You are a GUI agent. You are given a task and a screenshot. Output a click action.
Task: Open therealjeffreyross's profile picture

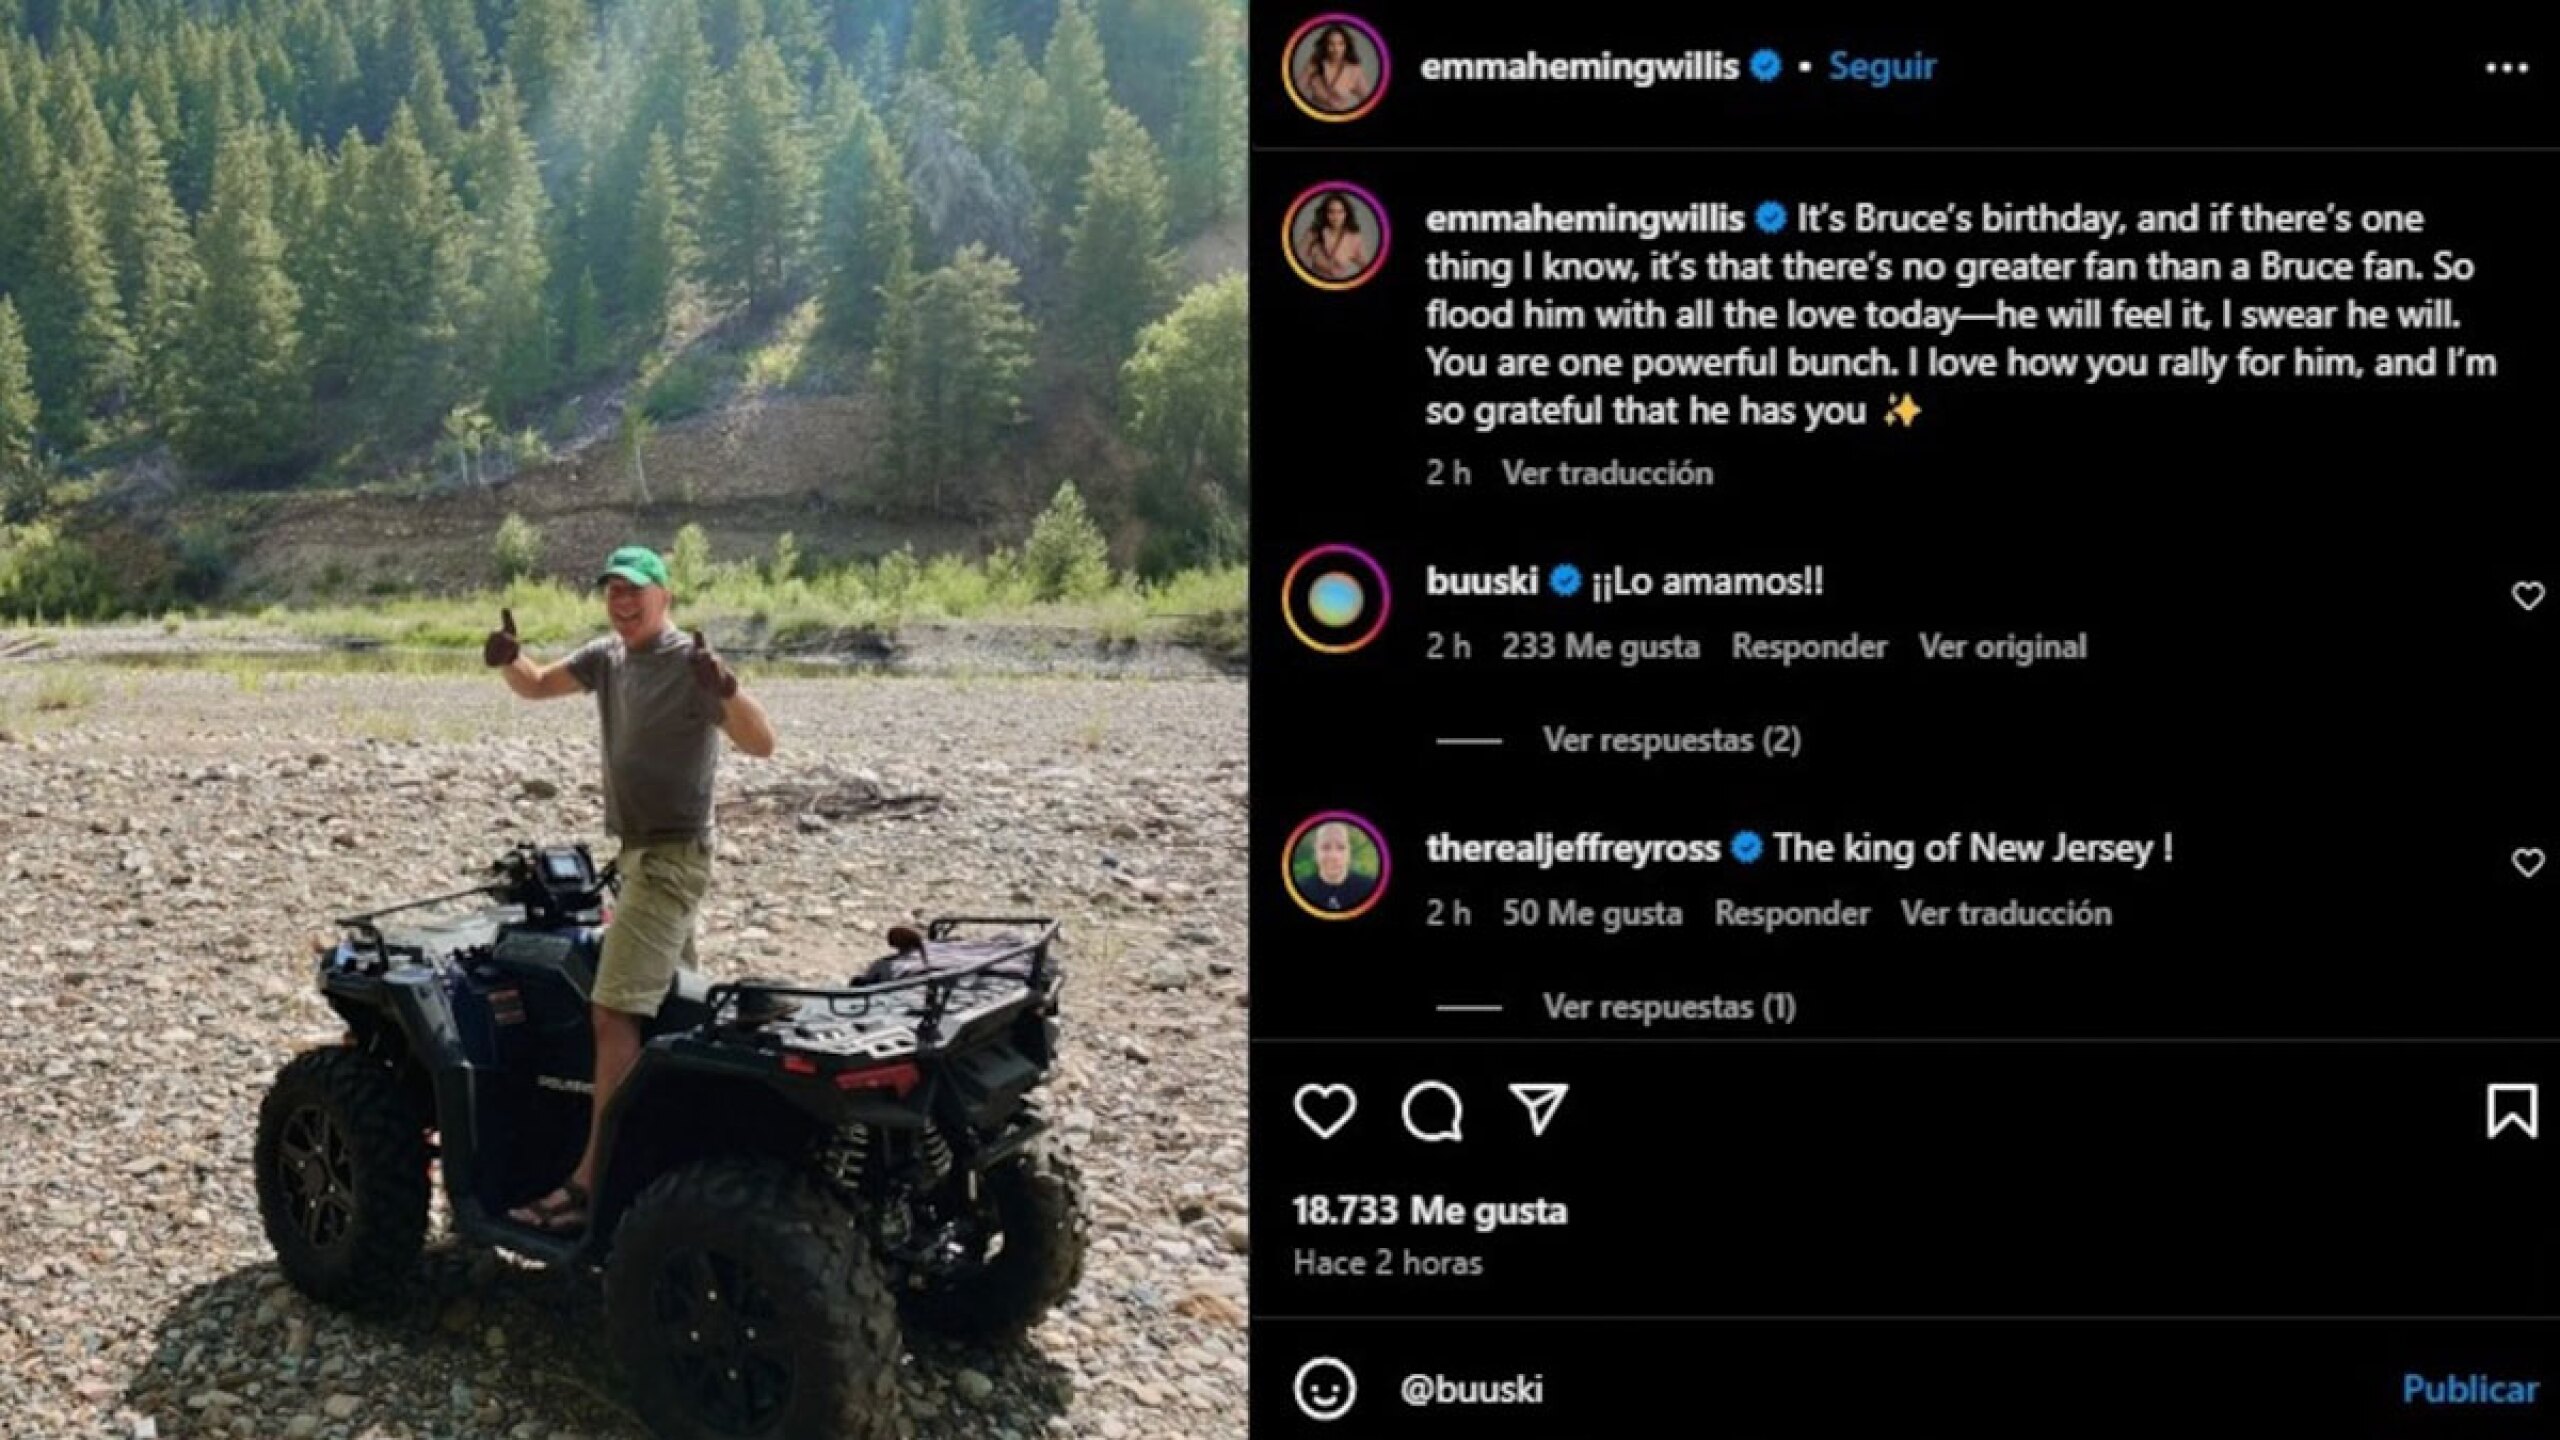[x=1336, y=864]
